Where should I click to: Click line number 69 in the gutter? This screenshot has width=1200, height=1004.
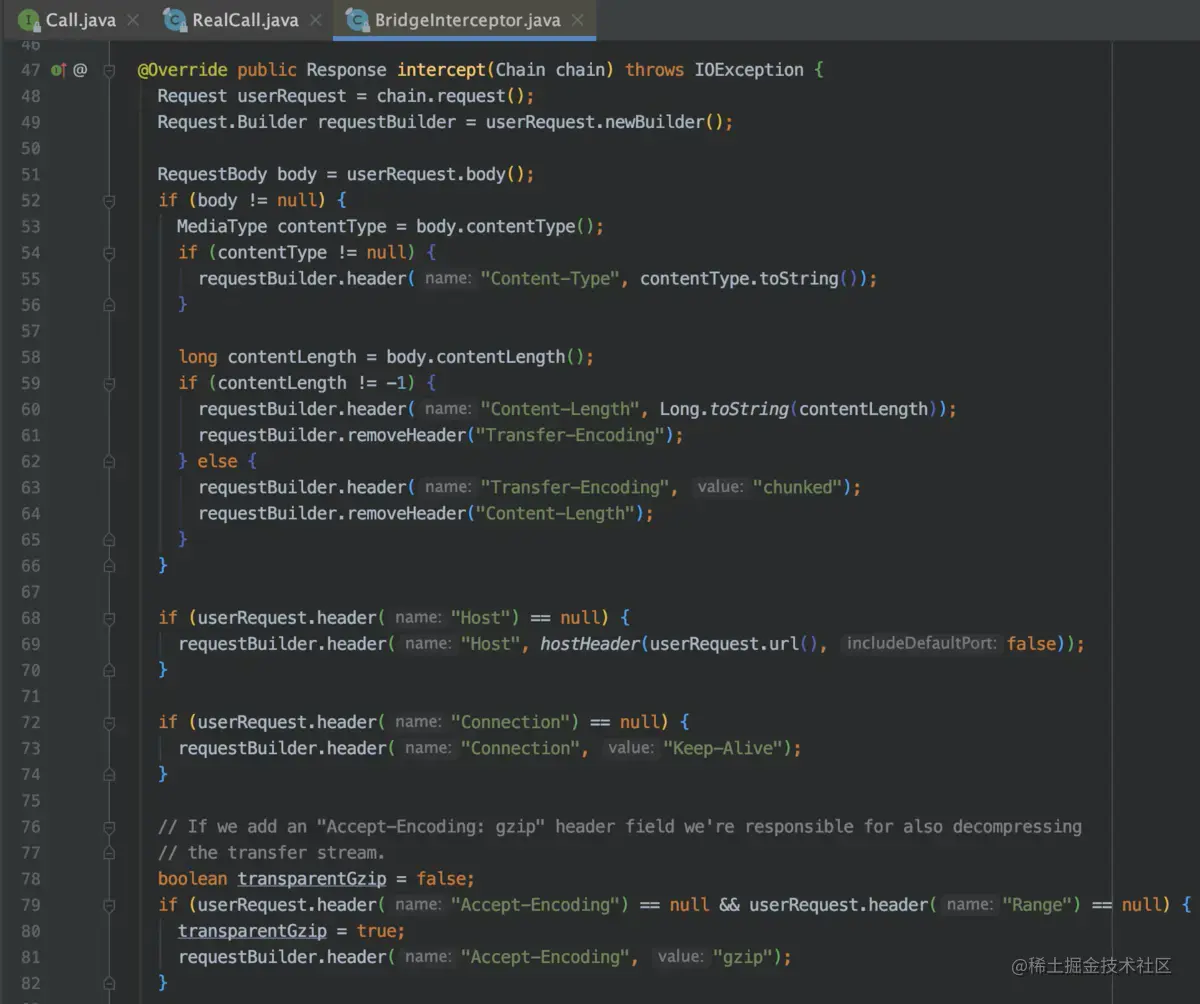point(30,644)
